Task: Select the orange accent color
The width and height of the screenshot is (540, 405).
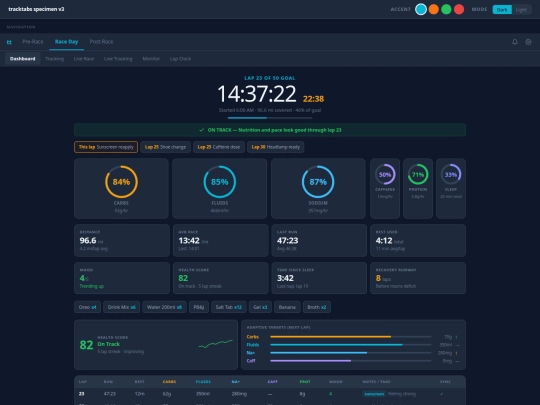Action: pos(434,9)
